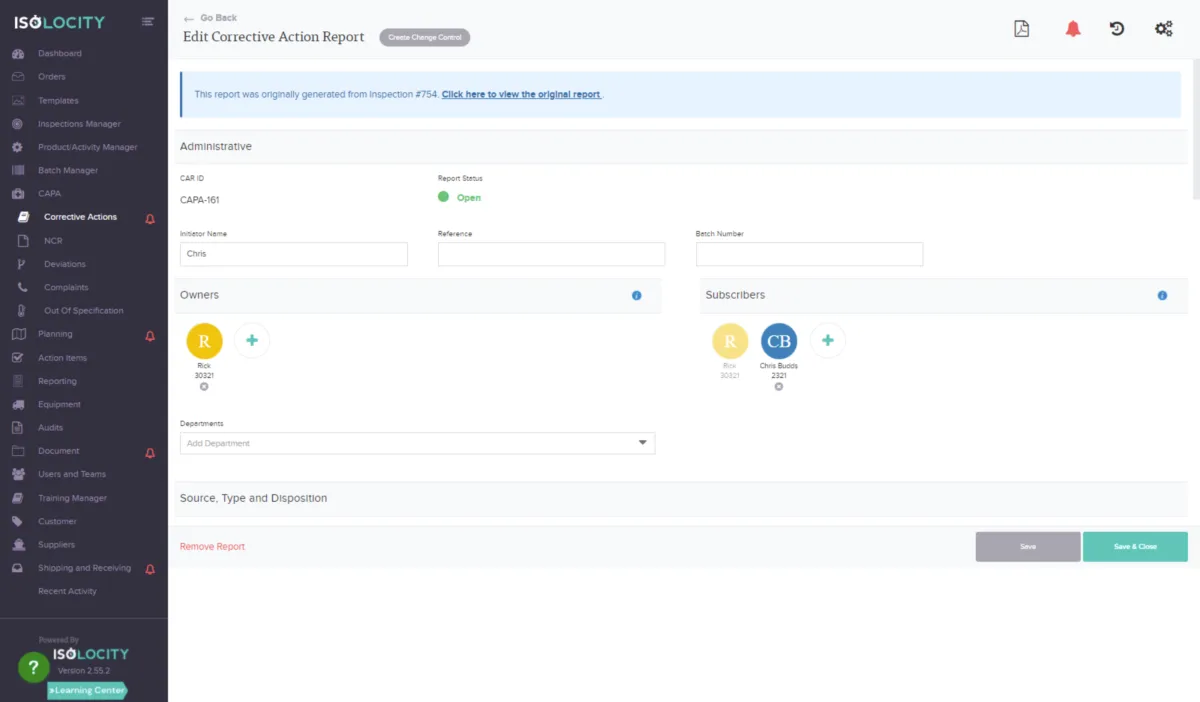Remove subscriber Chris Budds with x icon
This screenshot has width=1200, height=702.
(779, 386)
